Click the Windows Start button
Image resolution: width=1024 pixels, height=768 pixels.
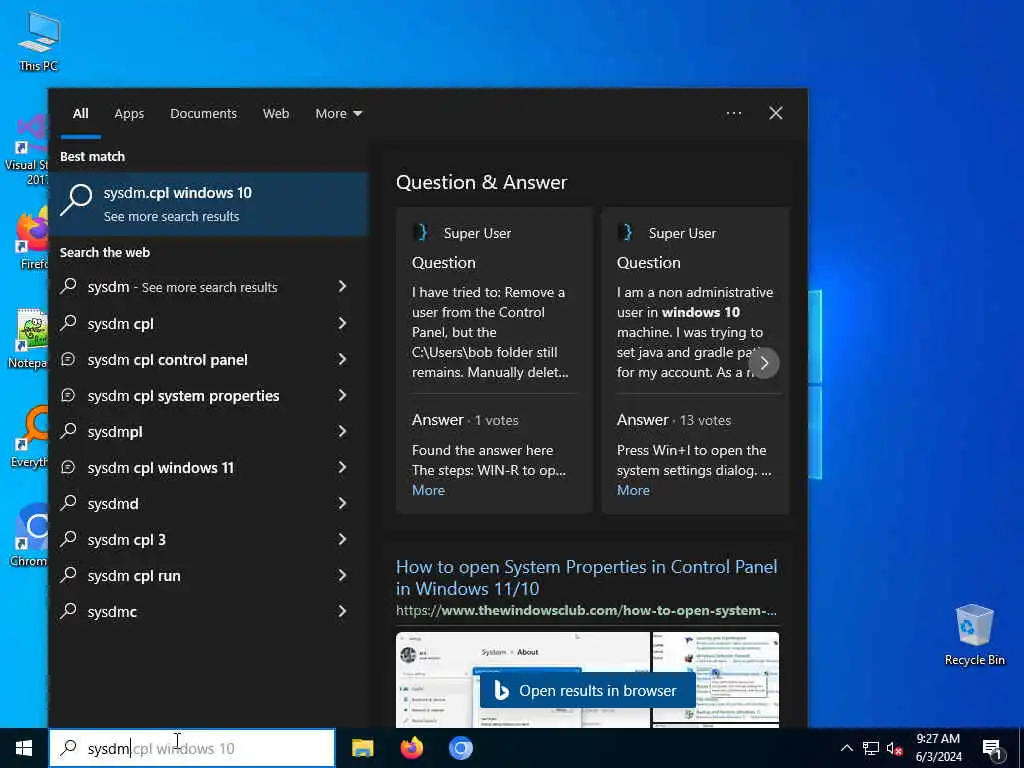pyautogui.click(x=24, y=748)
